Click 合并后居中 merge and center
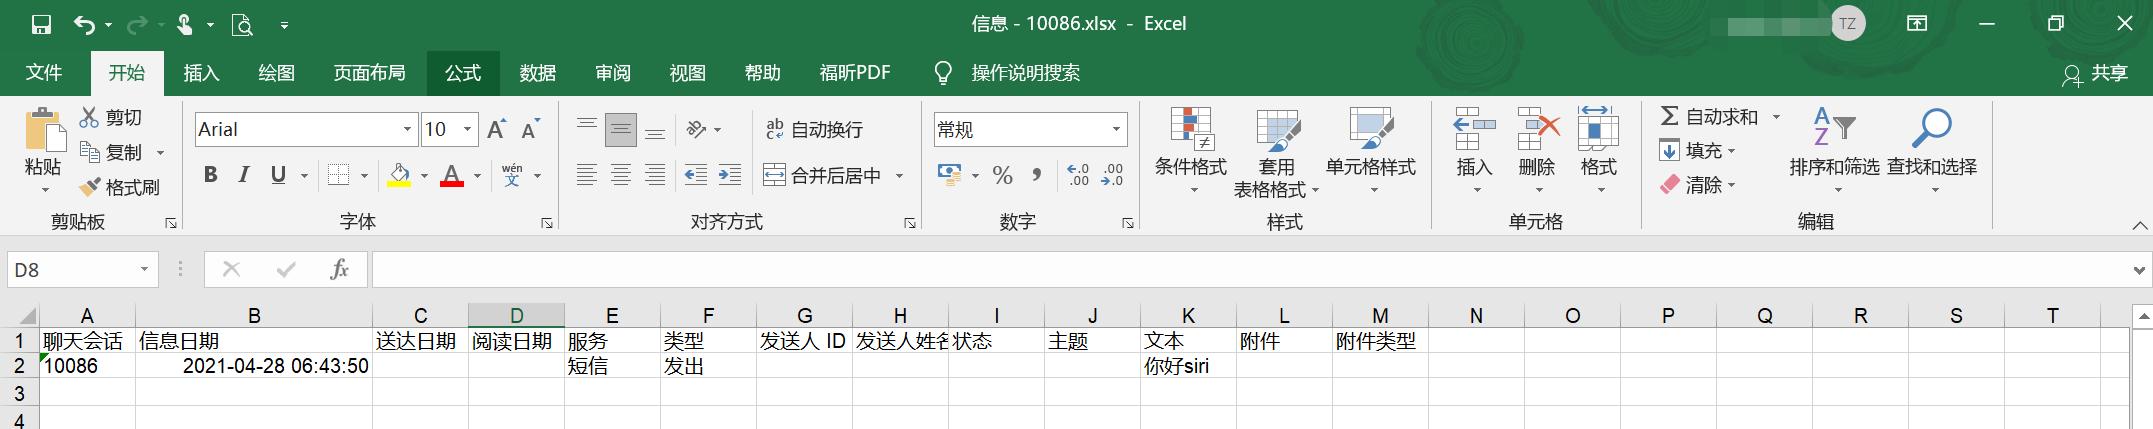 822,176
